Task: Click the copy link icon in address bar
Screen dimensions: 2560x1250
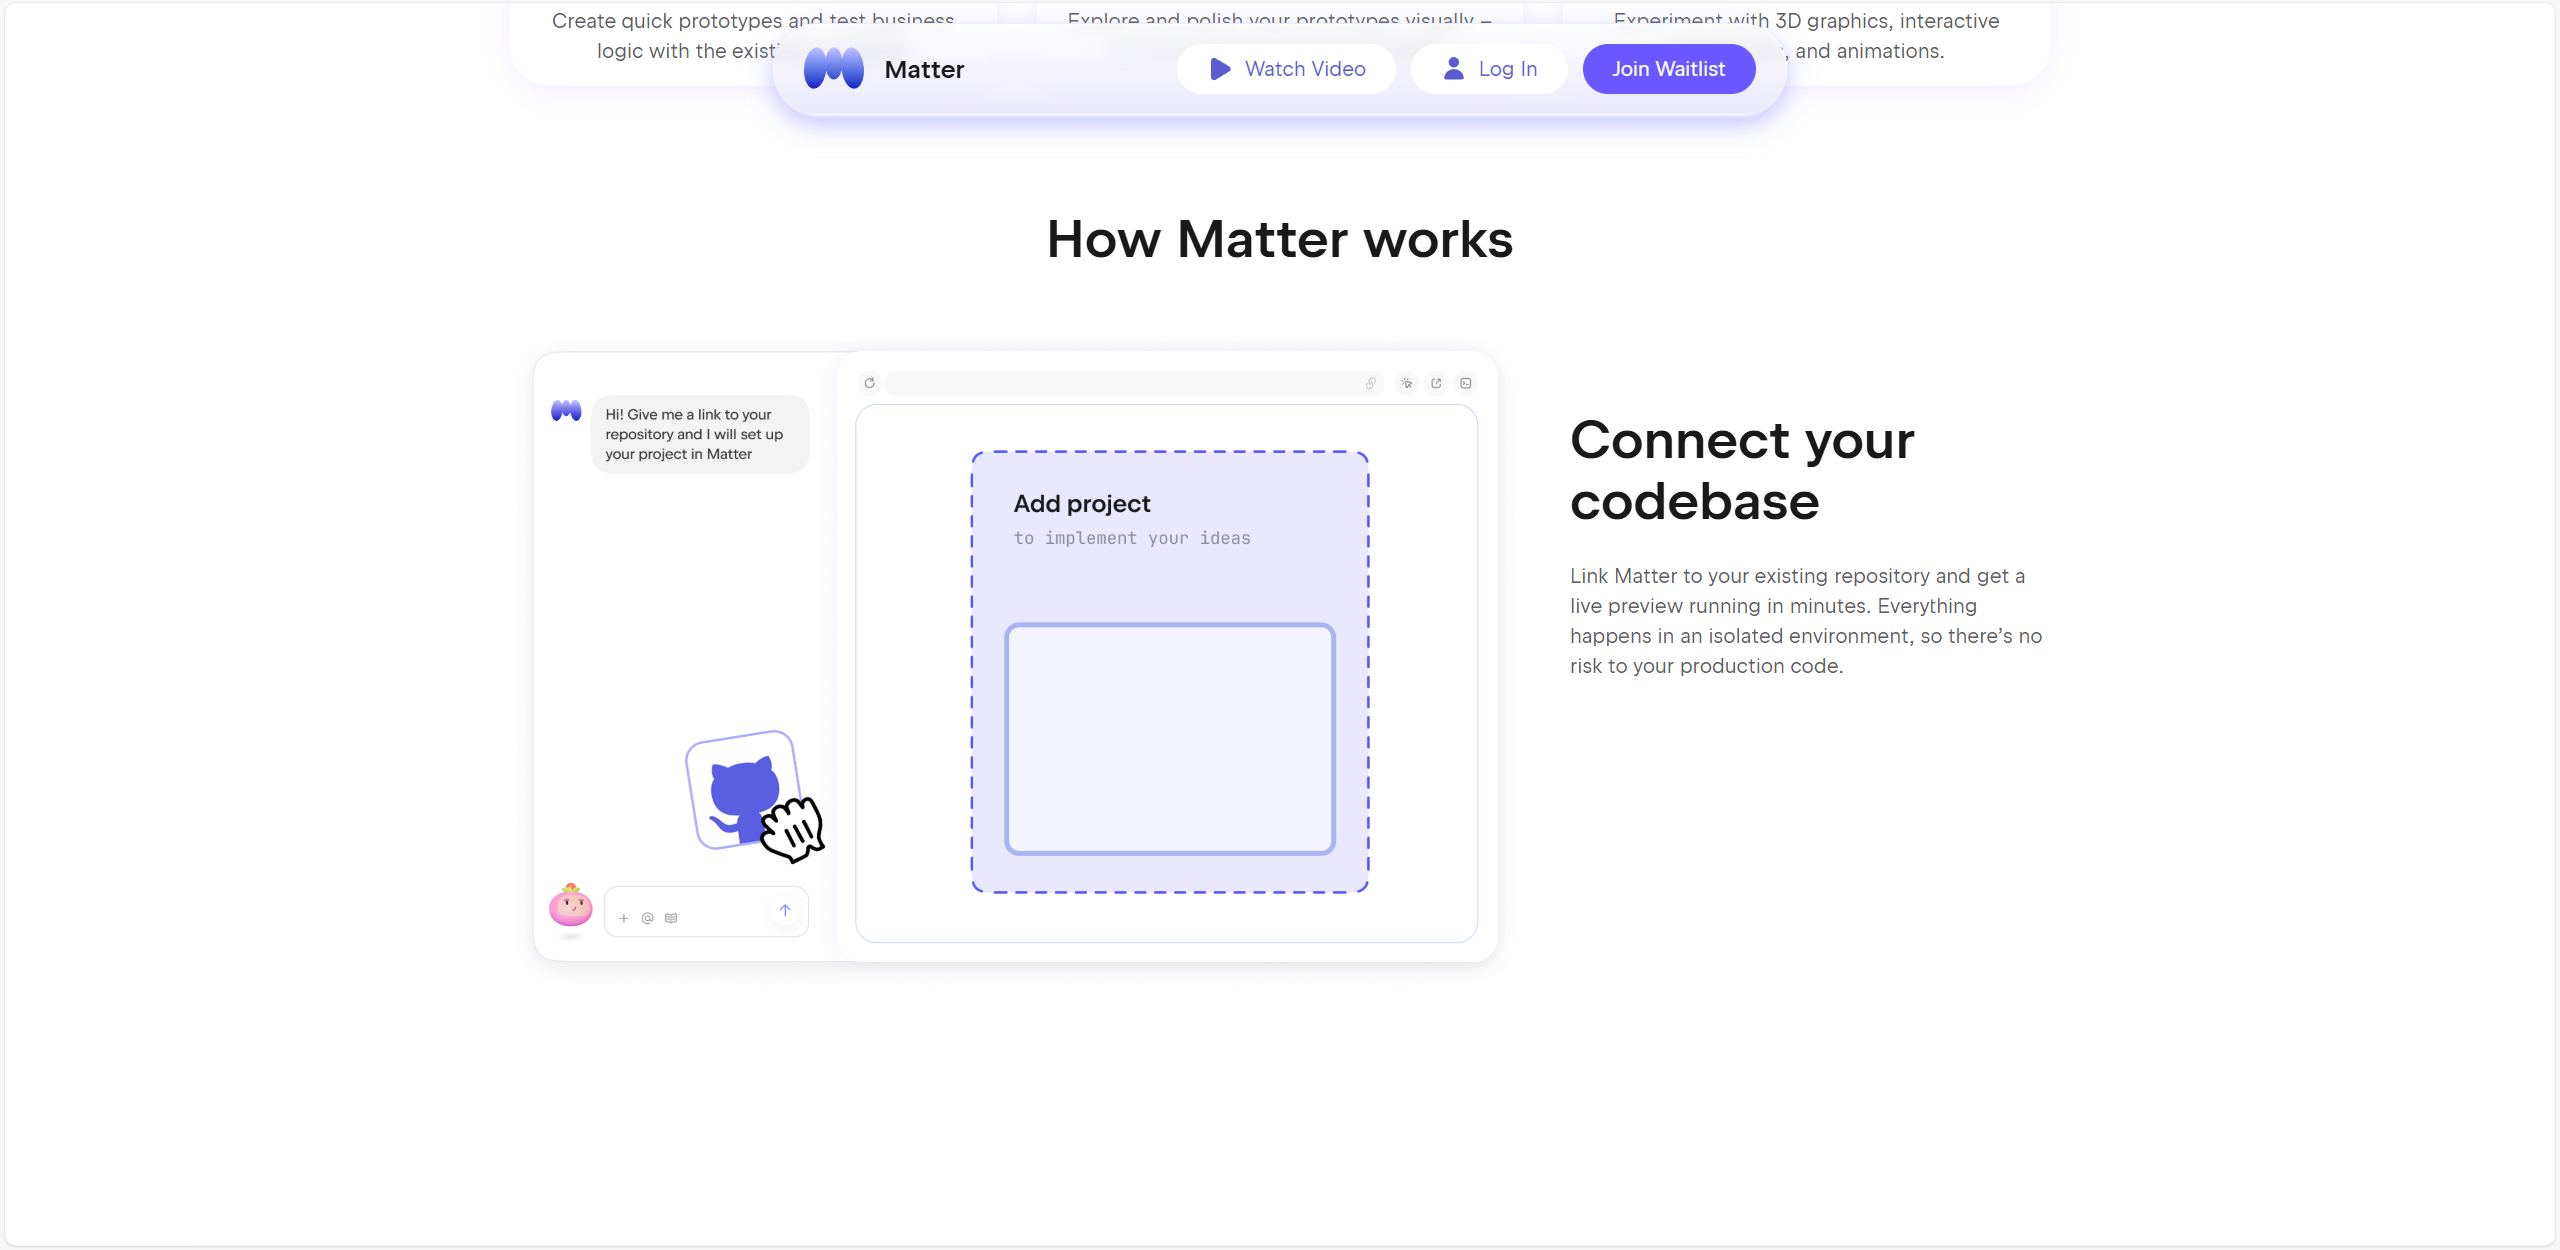Action: coord(1371,383)
